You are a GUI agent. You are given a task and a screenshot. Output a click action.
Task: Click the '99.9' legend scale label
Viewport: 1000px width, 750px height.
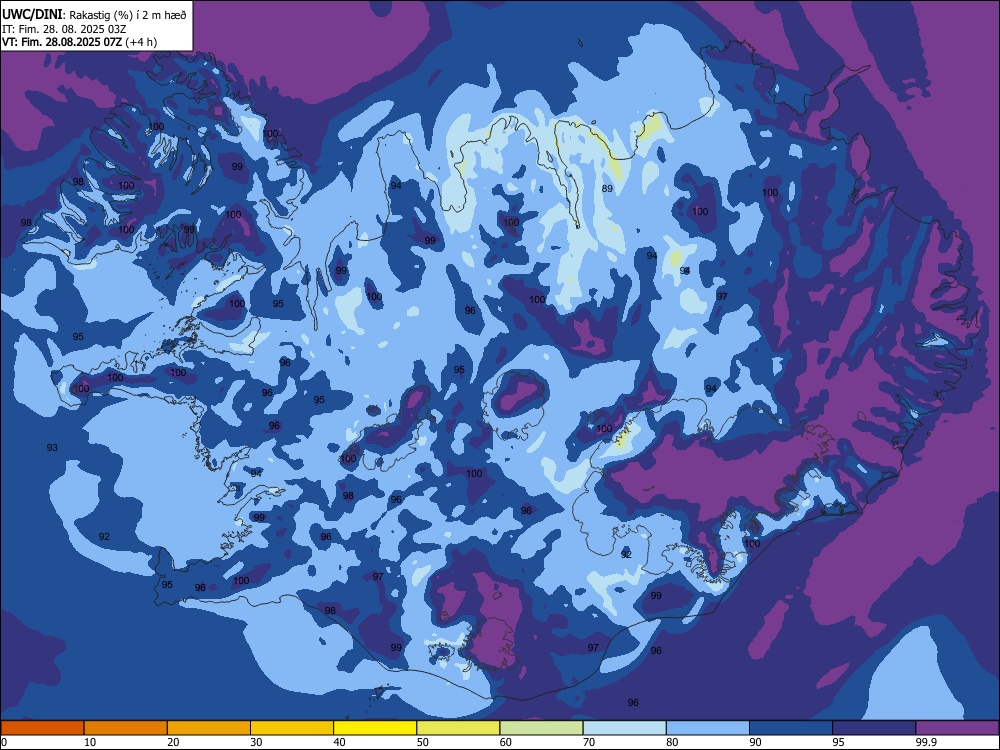(925, 742)
